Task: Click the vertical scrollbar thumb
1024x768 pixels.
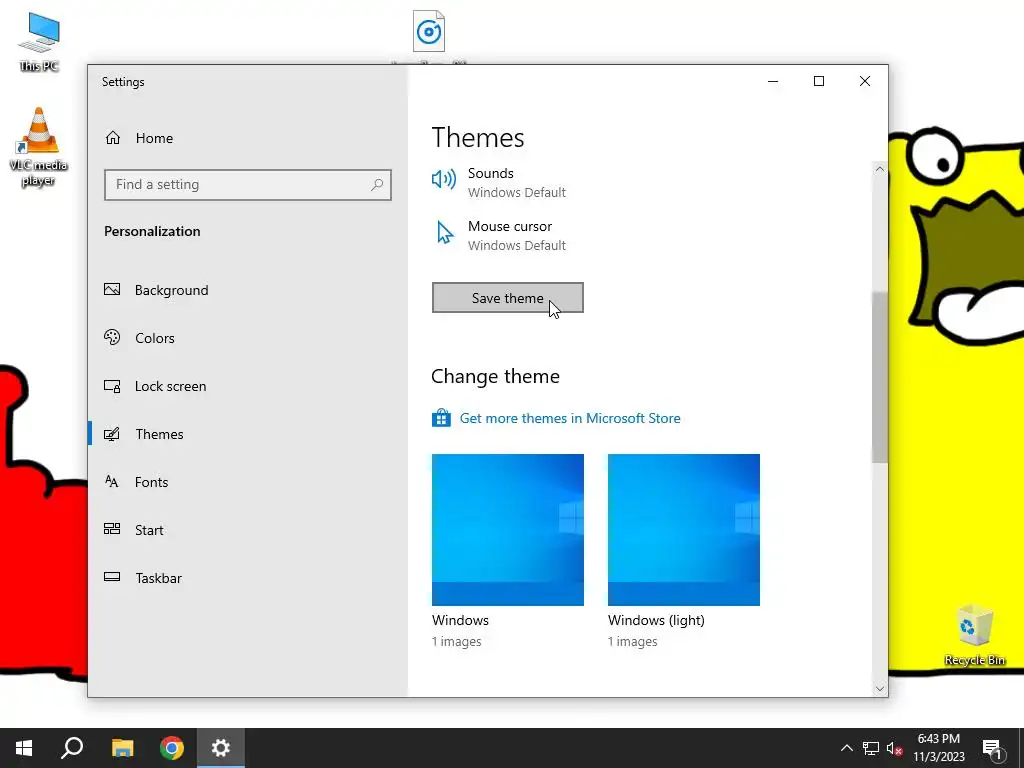Action: pos(880,377)
